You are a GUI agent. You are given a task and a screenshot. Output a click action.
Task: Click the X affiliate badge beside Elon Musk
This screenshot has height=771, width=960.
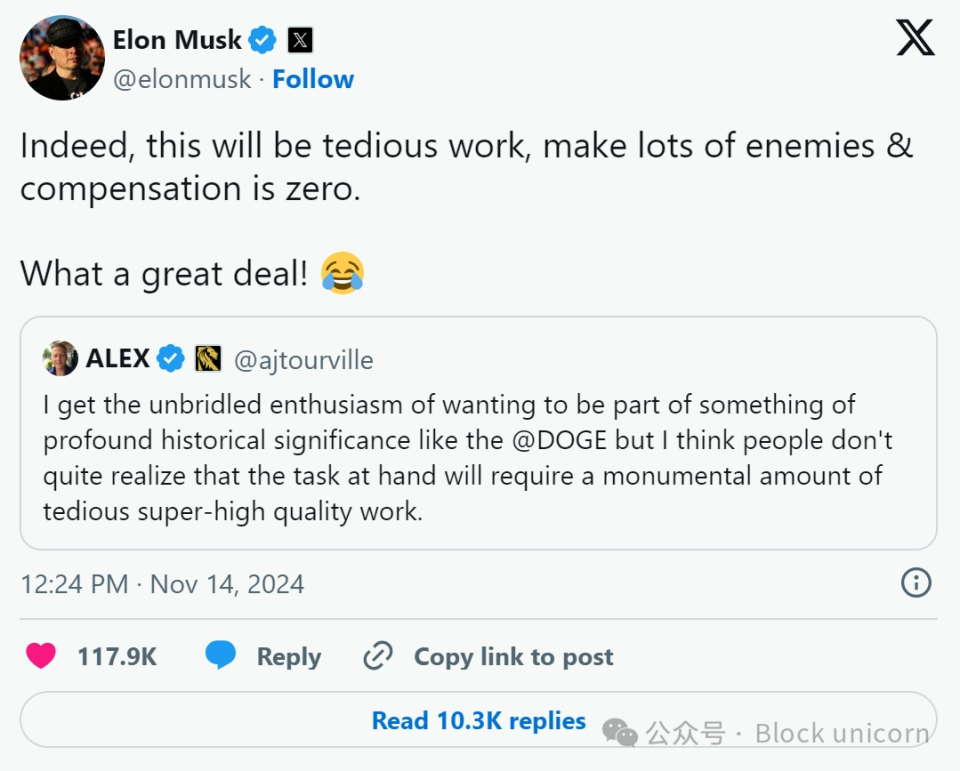click(x=300, y=40)
